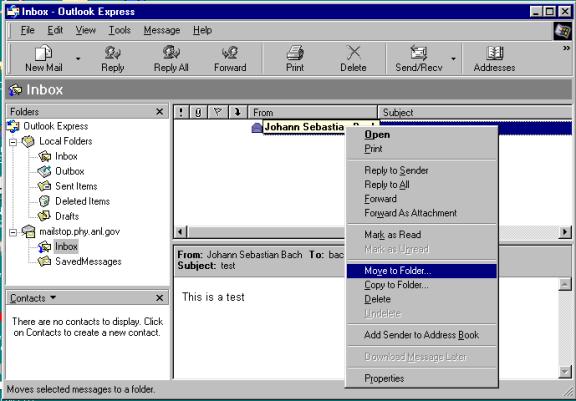The width and height of the screenshot is (576, 401).
Task: Choose Add Sender to Address Book
Action: 421,335
